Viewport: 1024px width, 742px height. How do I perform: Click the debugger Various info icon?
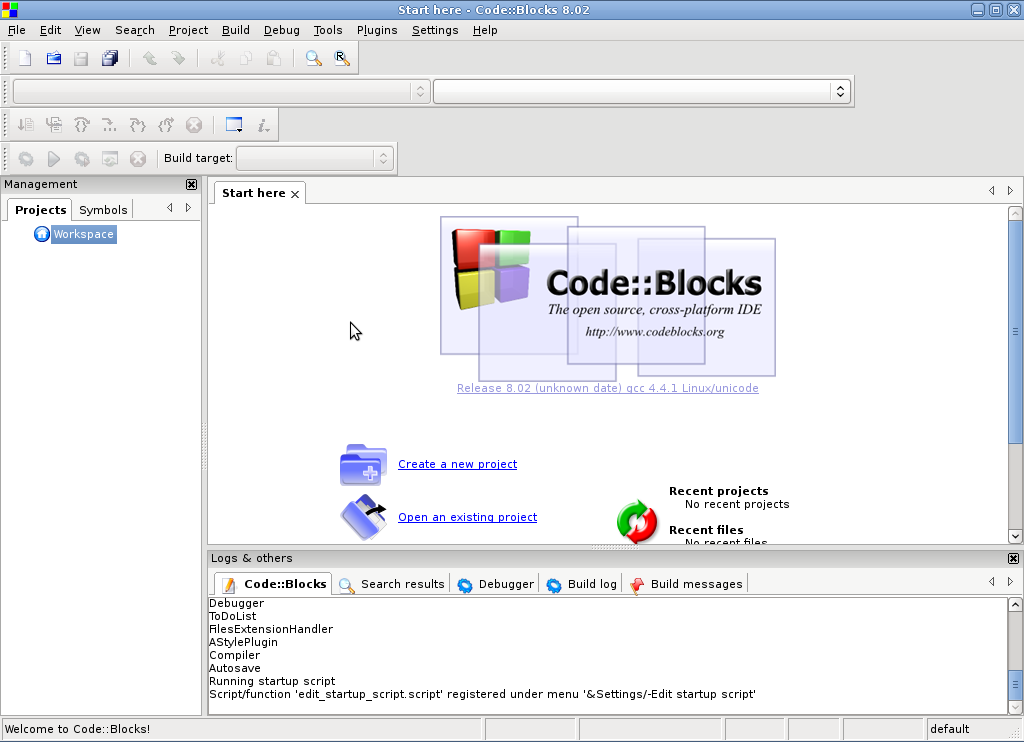pos(263,125)
